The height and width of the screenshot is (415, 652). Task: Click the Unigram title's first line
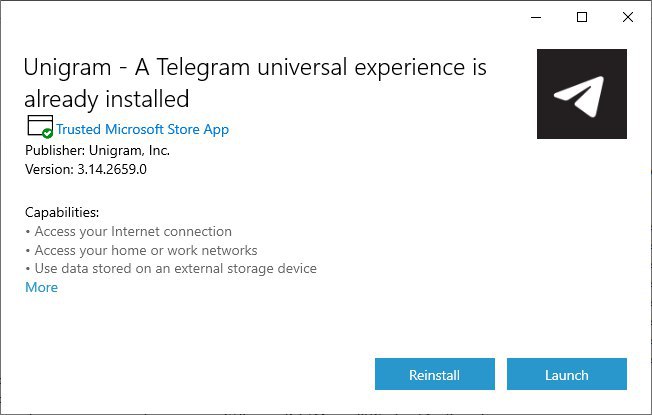(x=255, y=67)
